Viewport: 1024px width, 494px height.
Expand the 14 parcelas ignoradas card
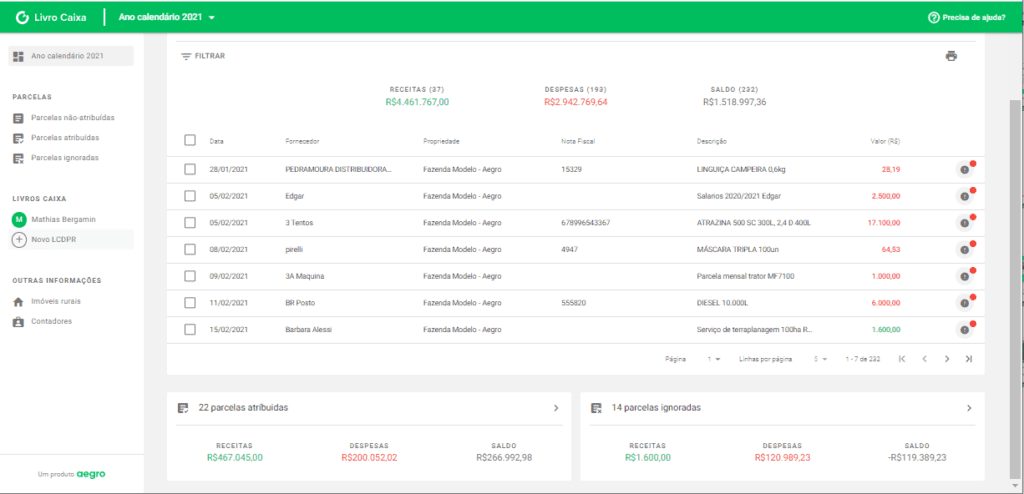click(969, 408)
